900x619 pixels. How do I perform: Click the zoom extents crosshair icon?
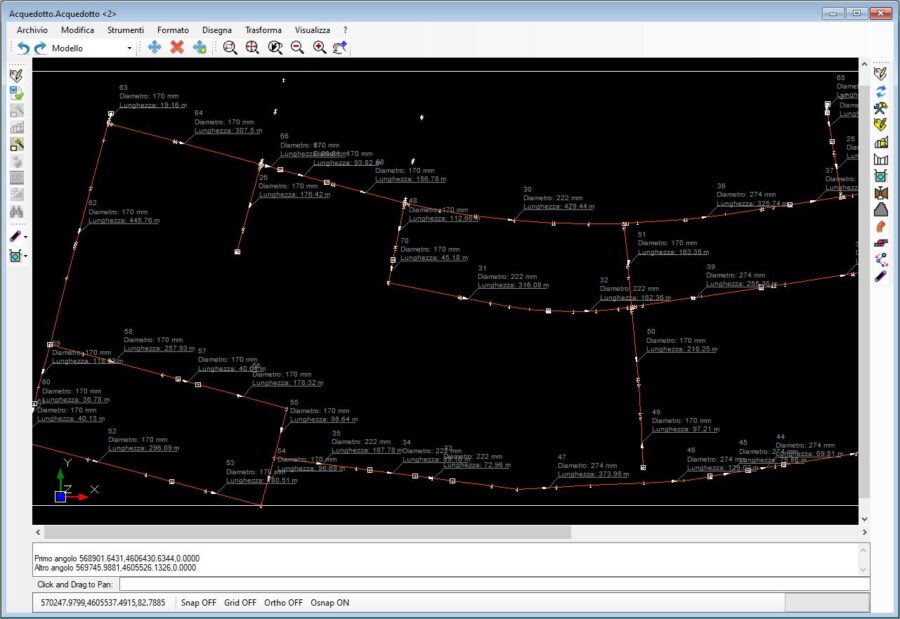(252, 47)
